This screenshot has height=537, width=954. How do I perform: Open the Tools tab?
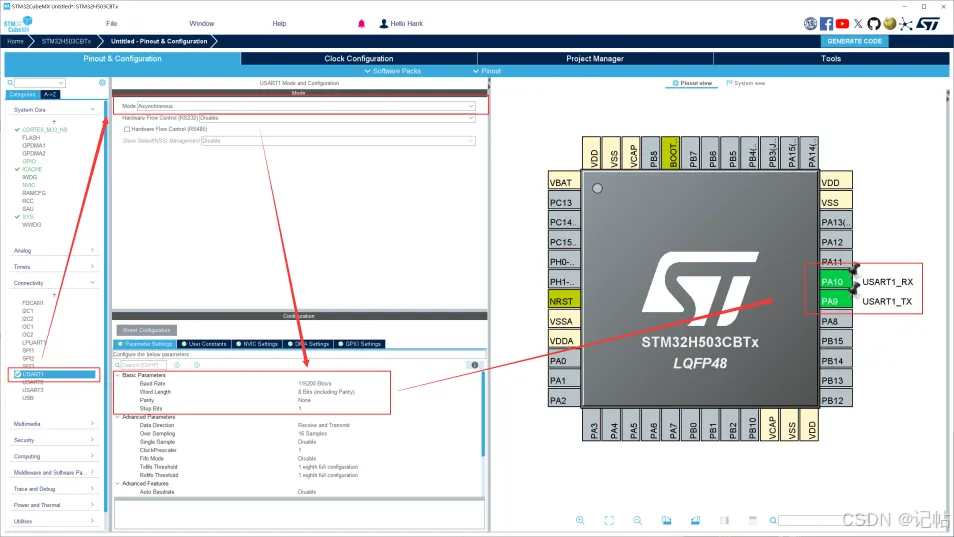tap(831, 58)
